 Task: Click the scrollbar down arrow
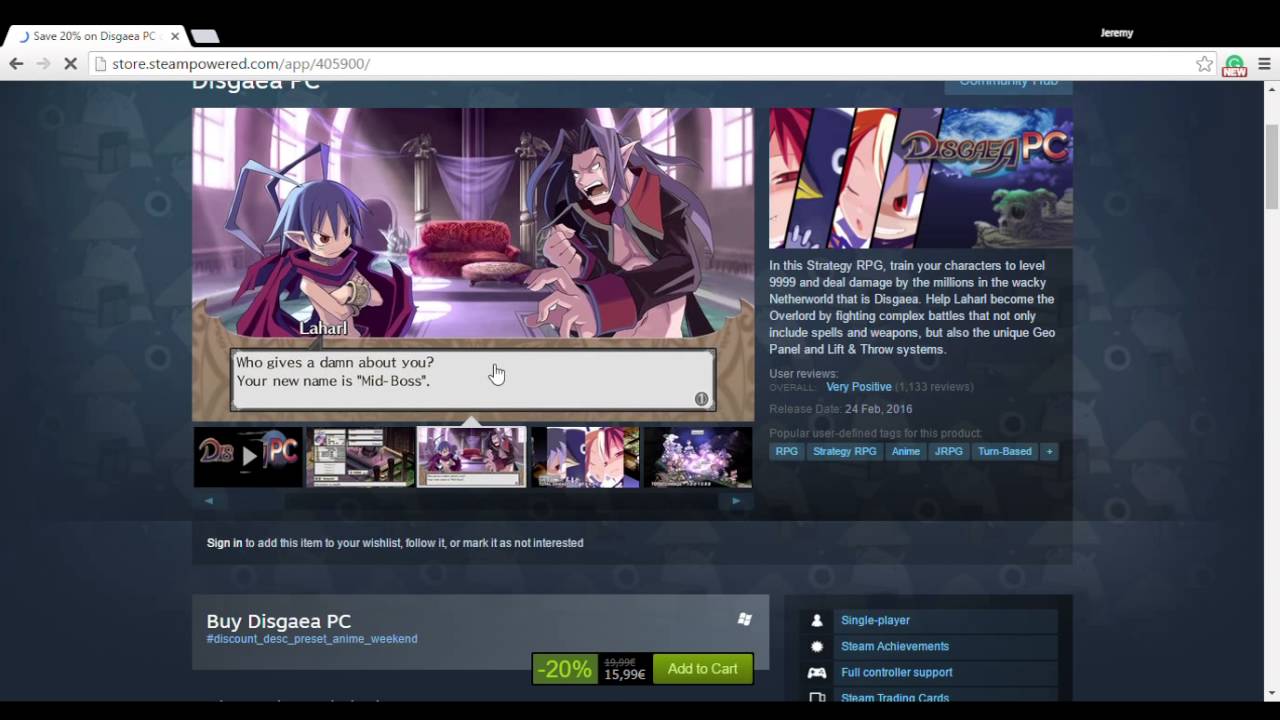pyautogui.click(x=1271, y=692)
